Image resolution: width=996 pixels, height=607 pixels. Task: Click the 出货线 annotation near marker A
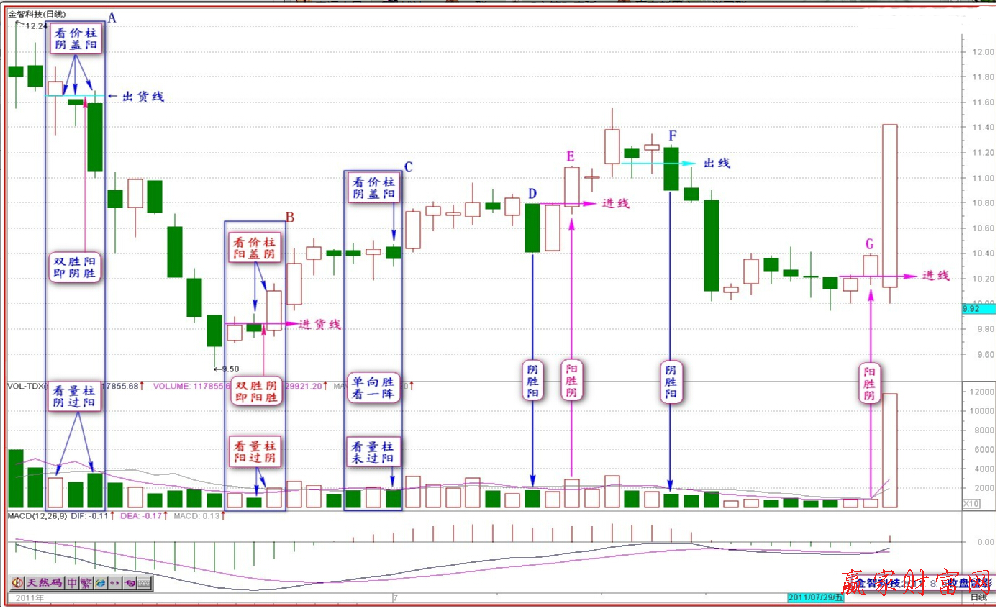(142, 97)
